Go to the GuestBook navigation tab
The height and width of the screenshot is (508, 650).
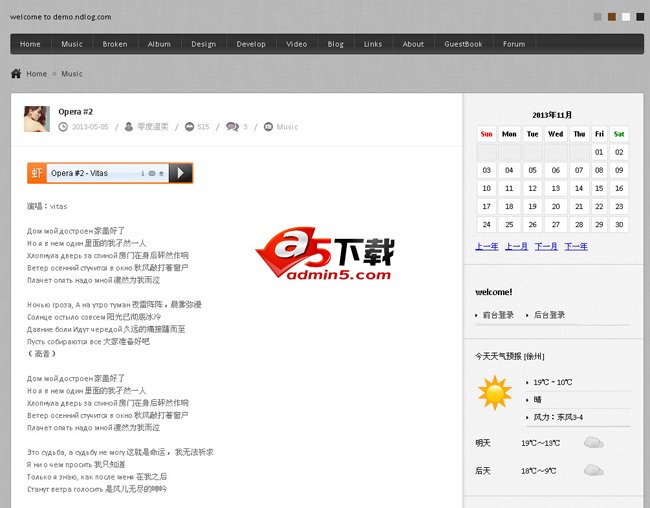[463, 44]
